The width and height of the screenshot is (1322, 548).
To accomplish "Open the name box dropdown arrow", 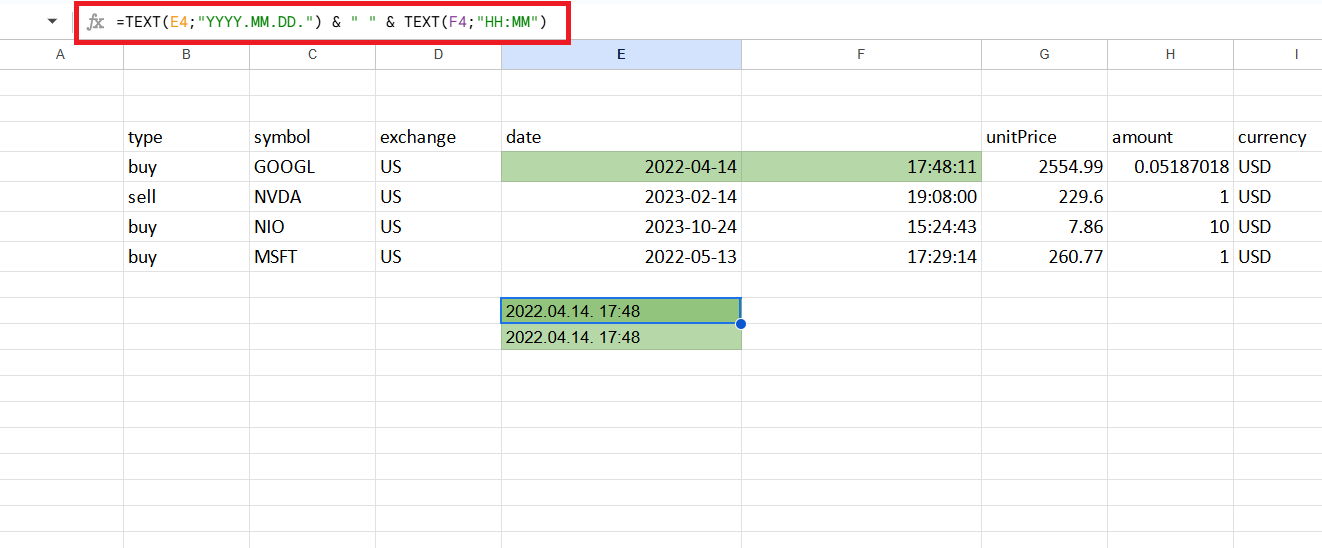I will click(52, 22).
